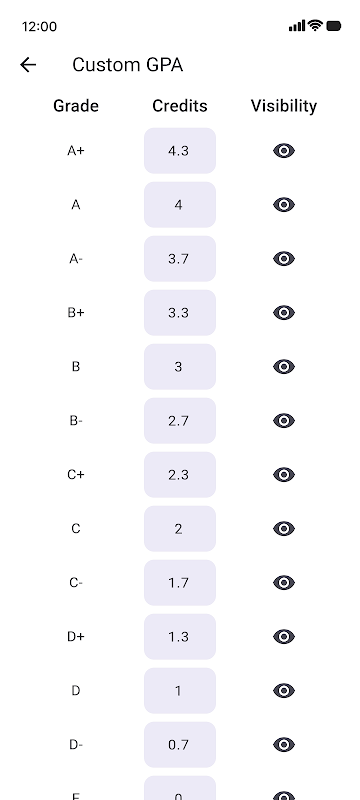
Task: Toggle the D+ visibility eye icon
Action: 284,637
